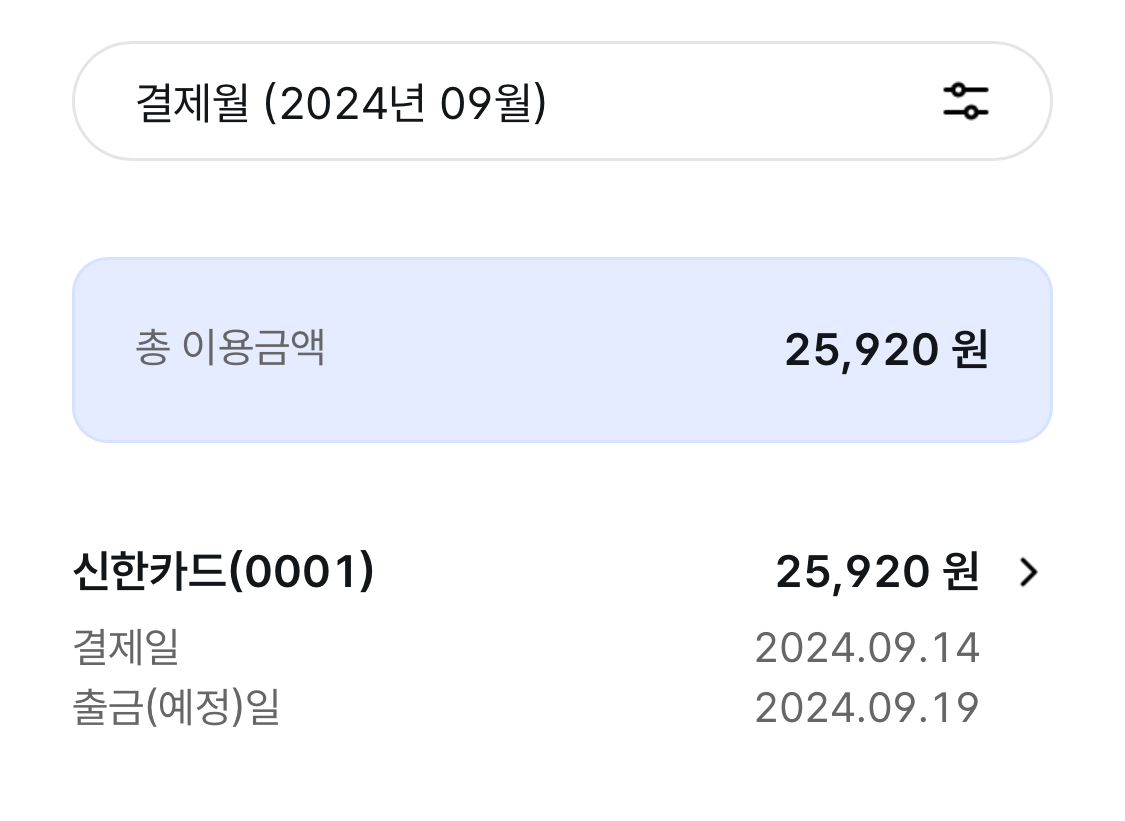
Task: Select the (2024년 09월) month text
Action: [405, 103]
